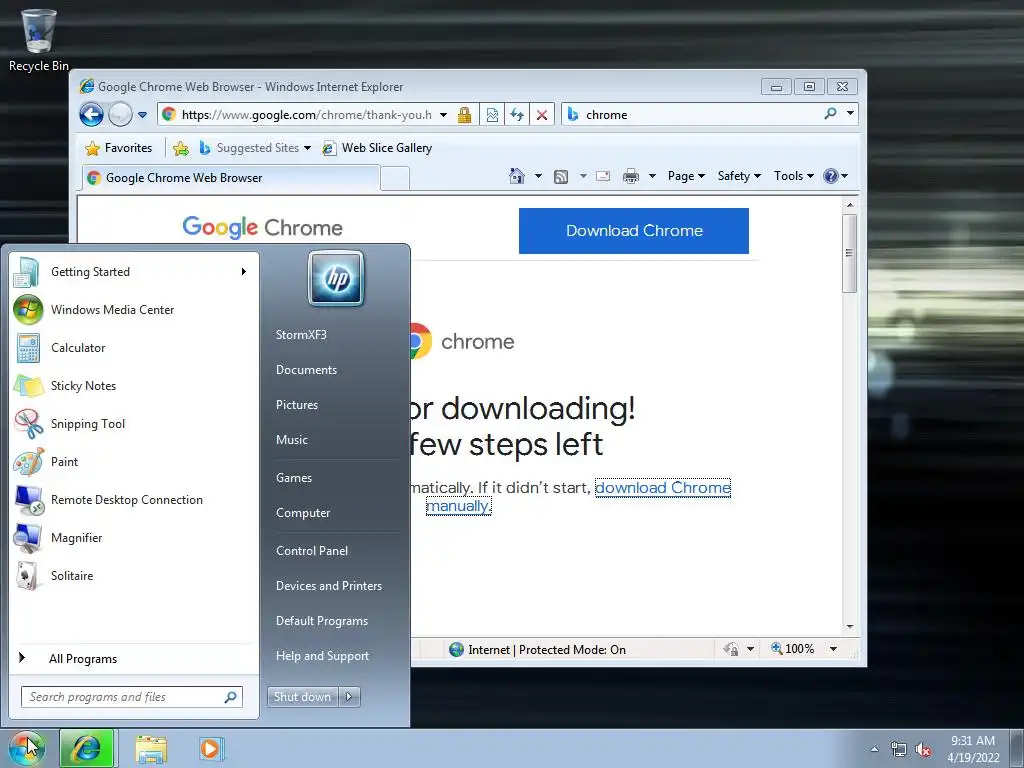This screenshot has height=768, width=1024.
Task: Expand the Home button dropdown arrow
Action: pyautogui.click(x=538, y=176)
